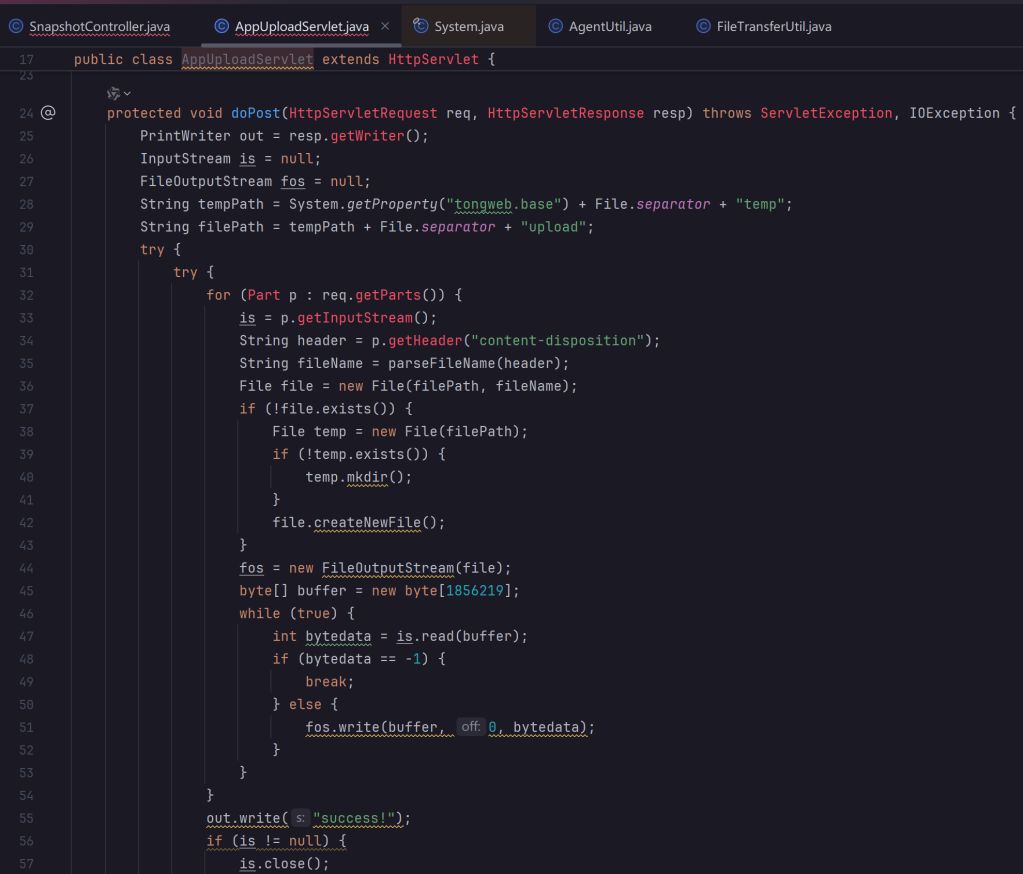Screen dimensions: 1023x874
Task: Click the sticky class declaration line 17
Action: click(284, 60)
